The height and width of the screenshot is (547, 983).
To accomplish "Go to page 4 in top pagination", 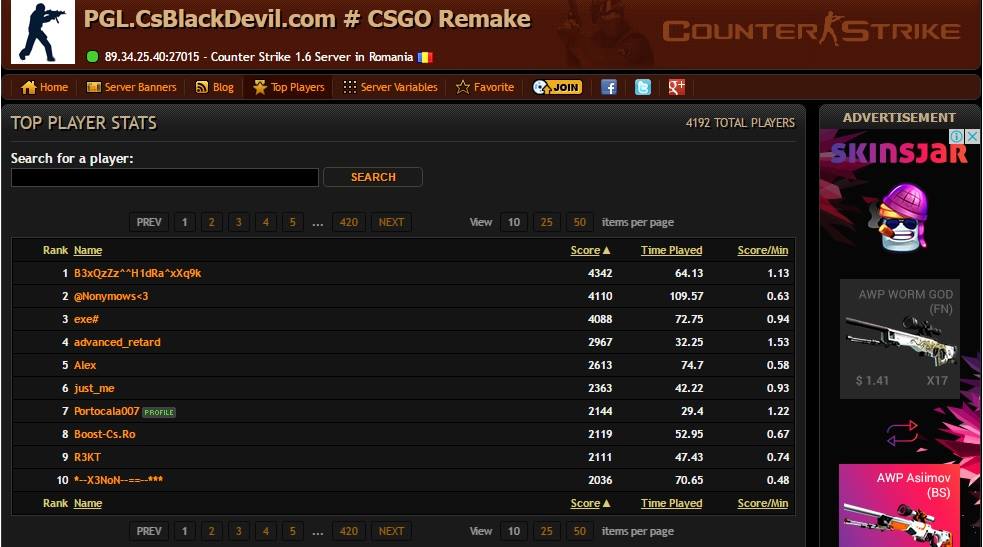I will pos(266,222).
